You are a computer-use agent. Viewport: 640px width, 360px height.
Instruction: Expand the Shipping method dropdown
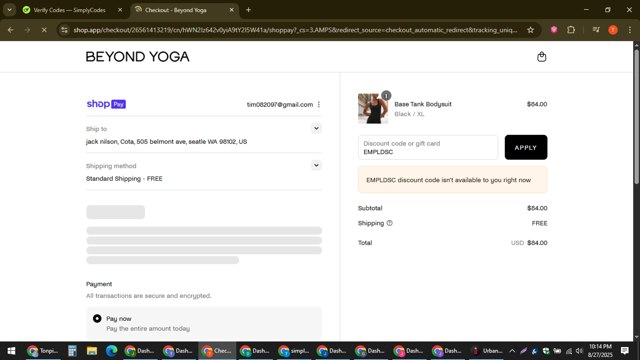click(316, 165)
